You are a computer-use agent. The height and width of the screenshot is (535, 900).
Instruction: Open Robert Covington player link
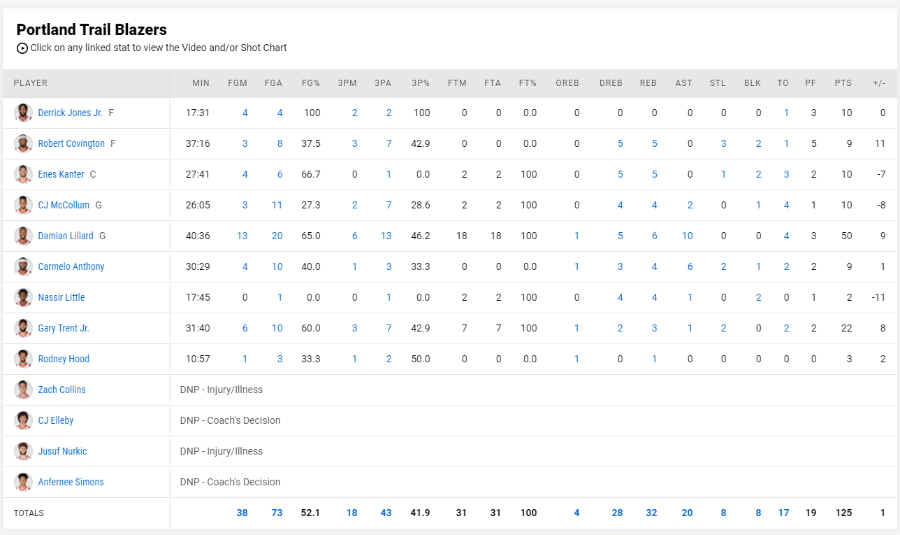(71, 144)
